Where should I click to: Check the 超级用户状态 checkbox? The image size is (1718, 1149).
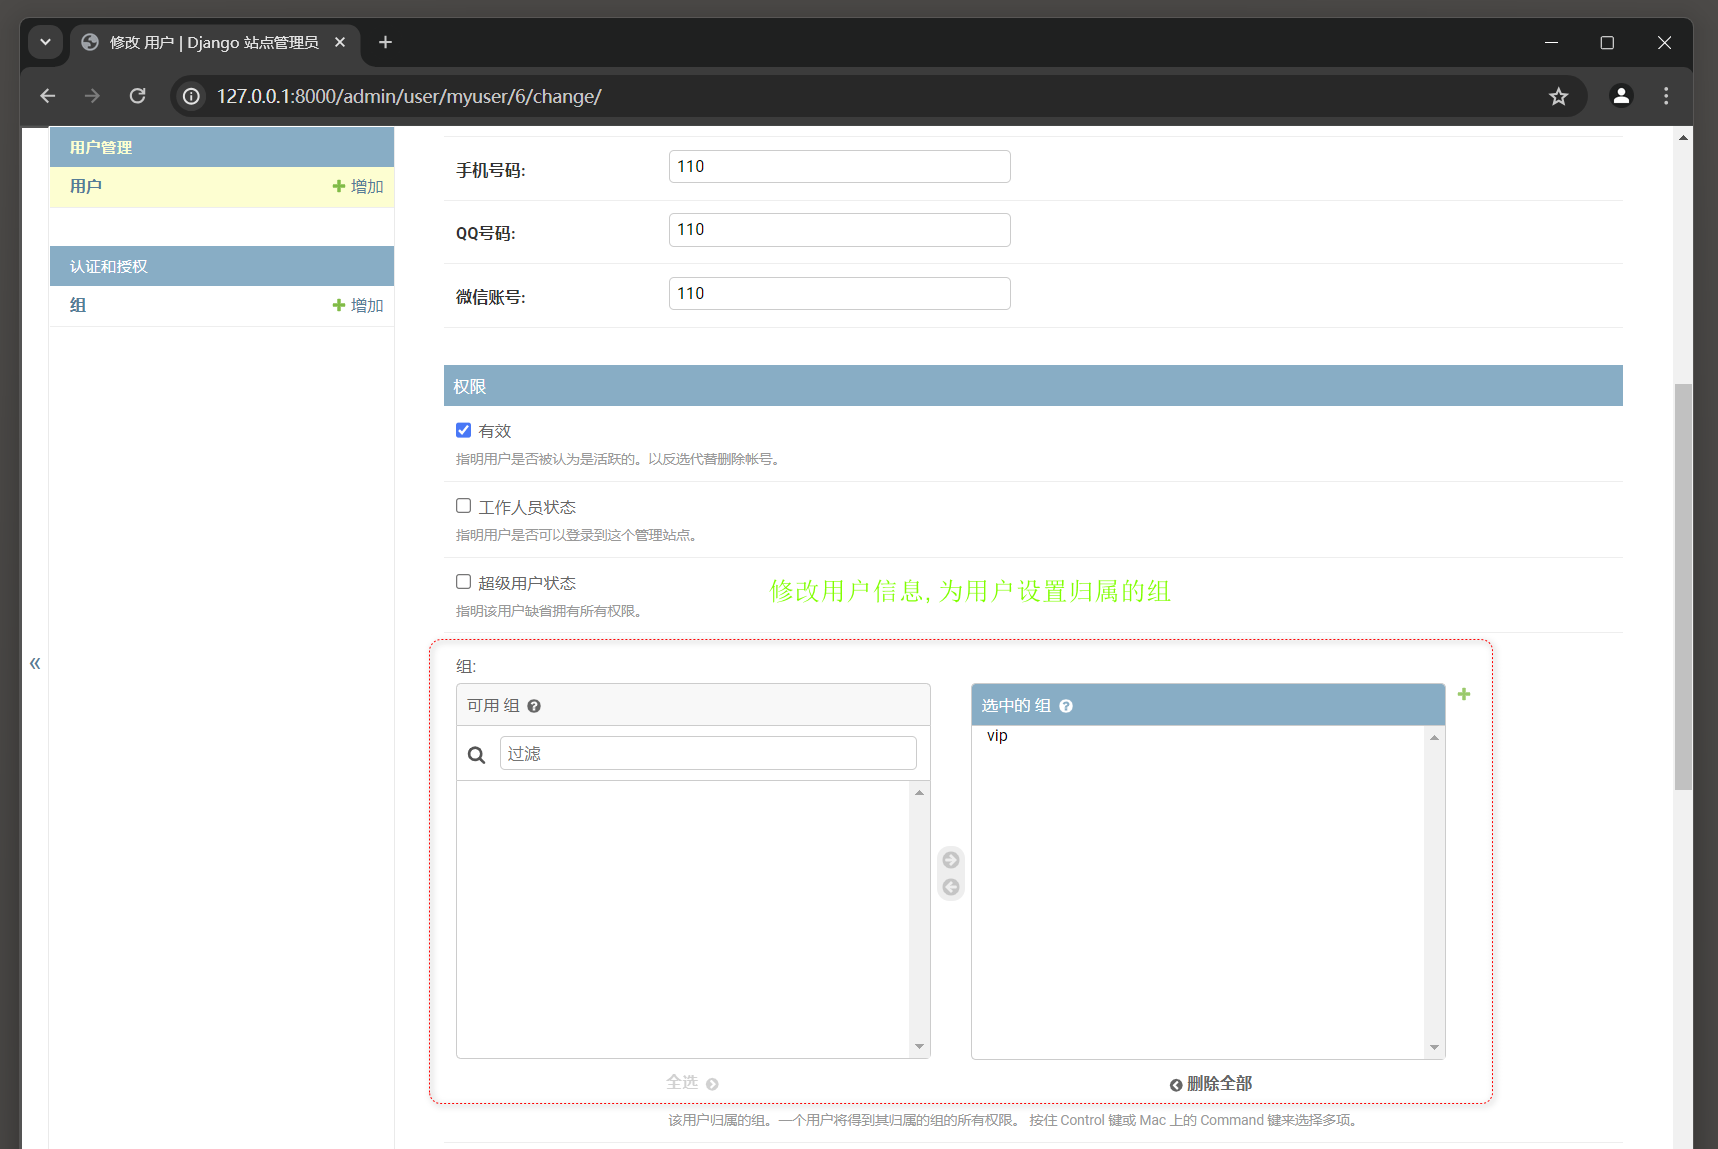pyautogui.click(x=463, y=582)
